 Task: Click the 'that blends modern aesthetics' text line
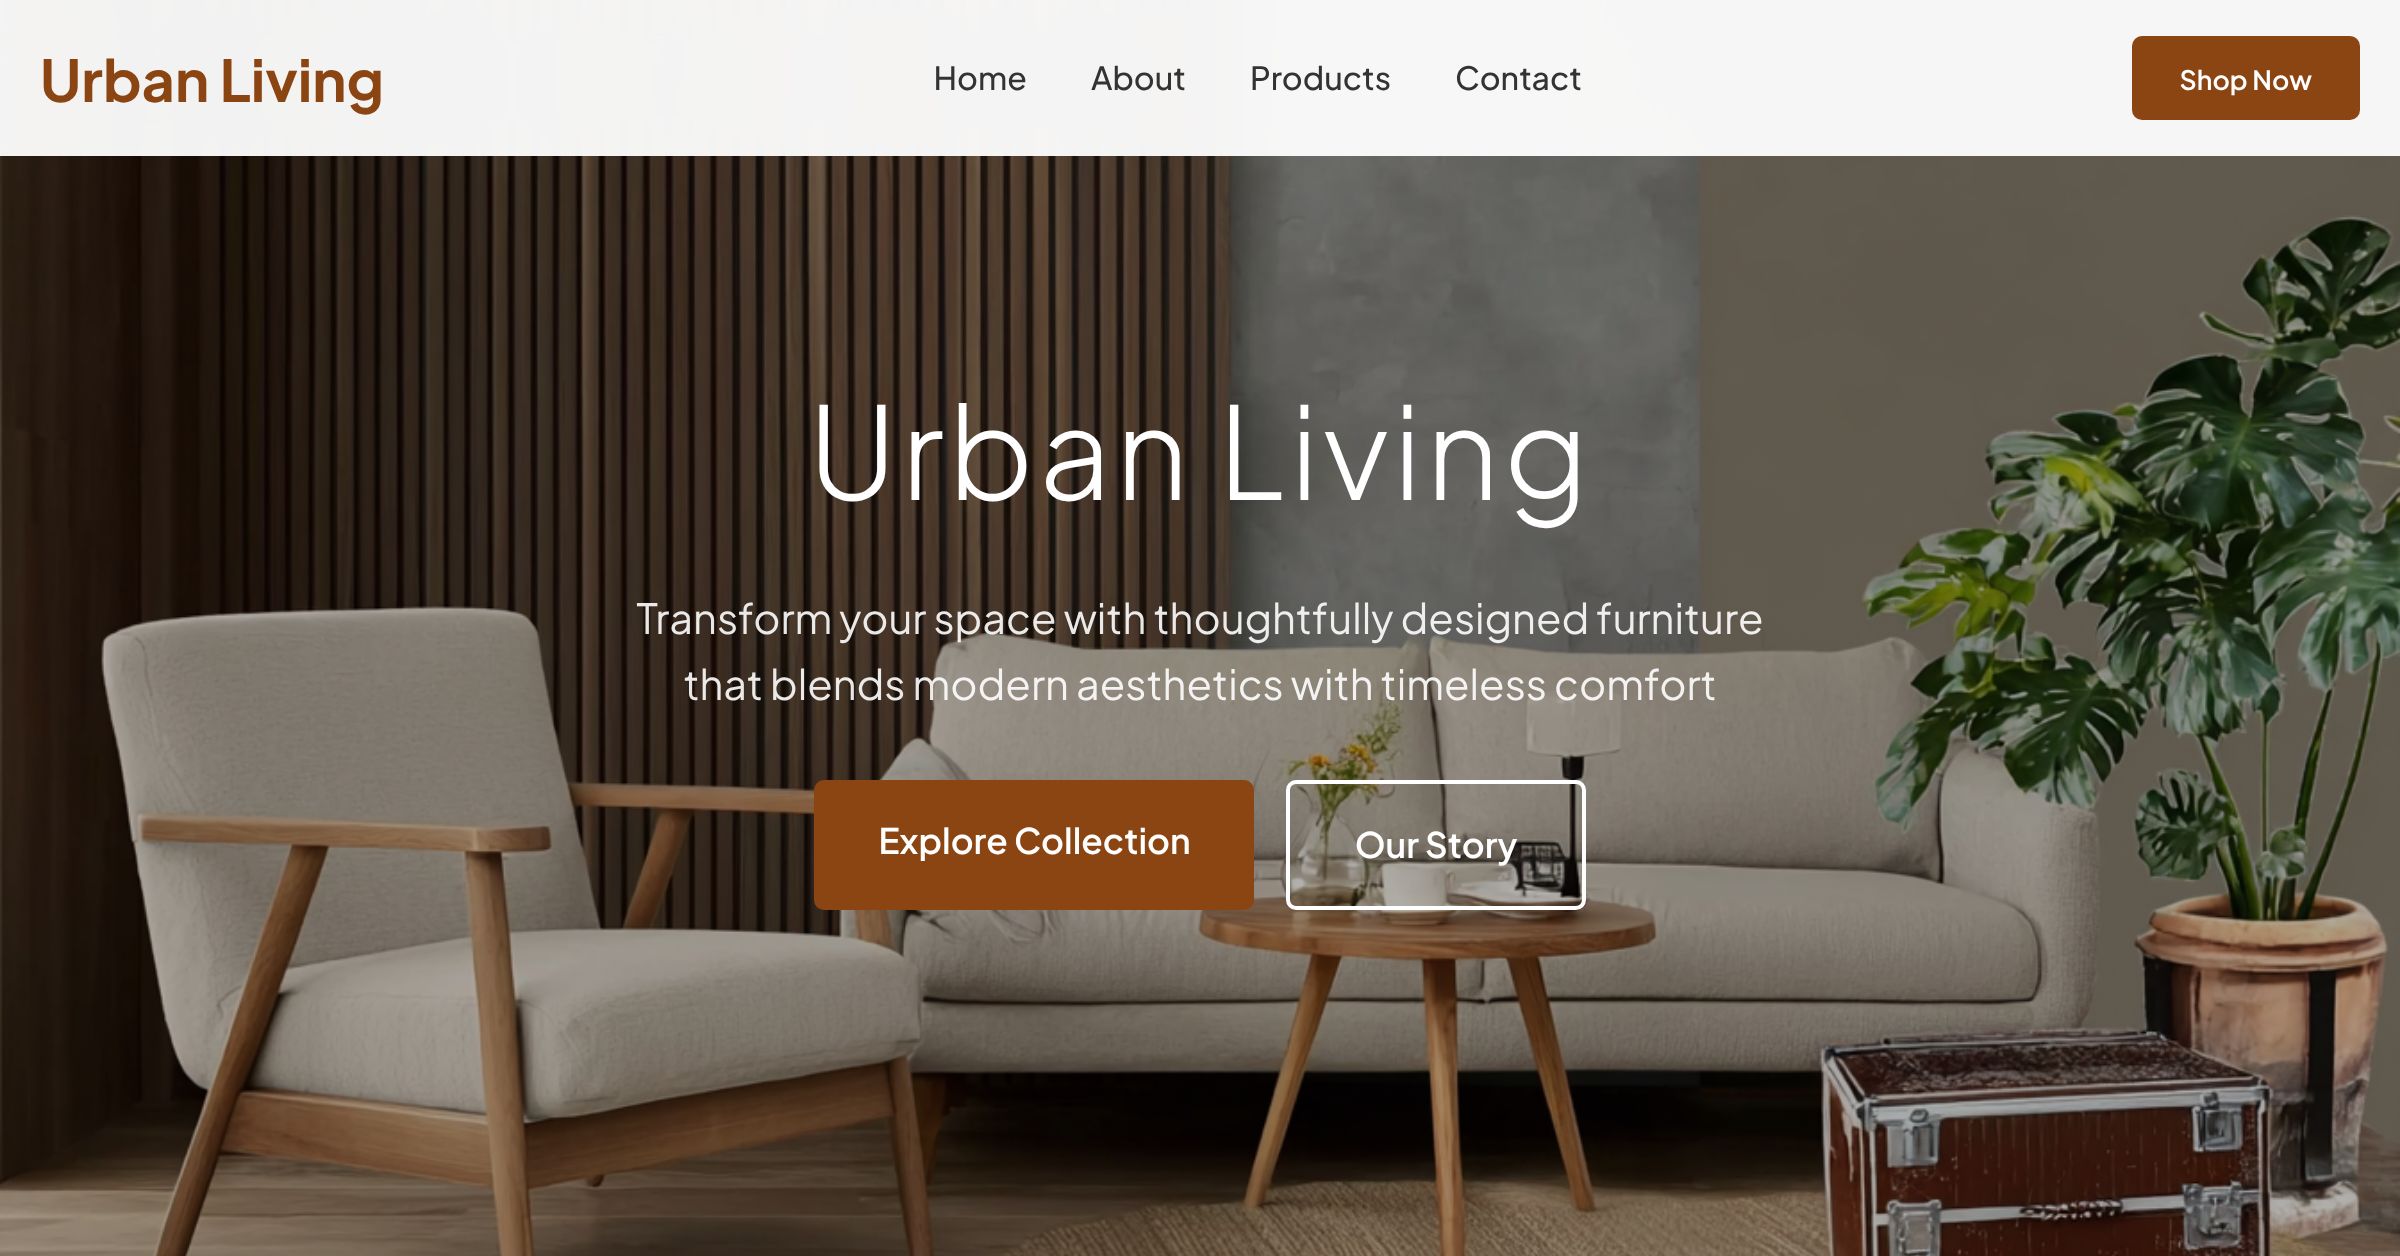pos(1199,685)
